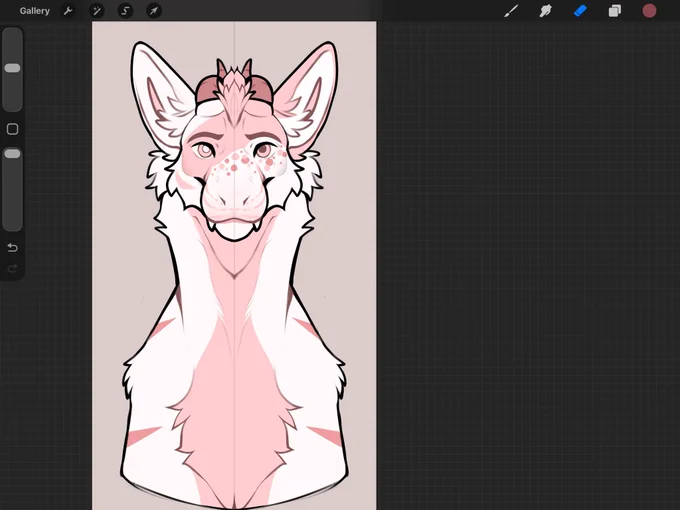Open the Layers panel
The width and height of the screenshot is (680, 510).
click(x=615, y=11)
